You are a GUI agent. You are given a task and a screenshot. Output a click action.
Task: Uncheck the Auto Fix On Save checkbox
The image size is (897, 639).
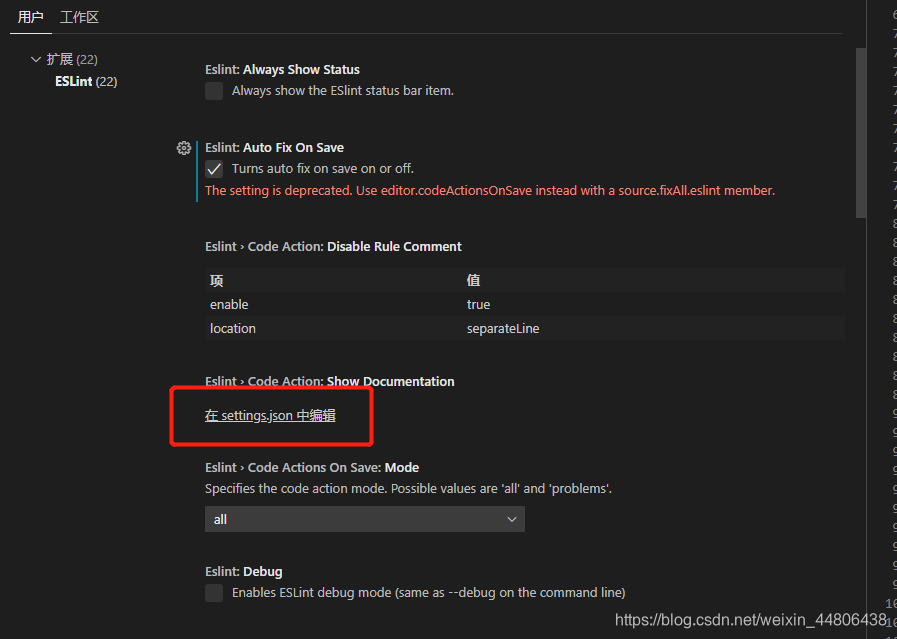(214, 169)
